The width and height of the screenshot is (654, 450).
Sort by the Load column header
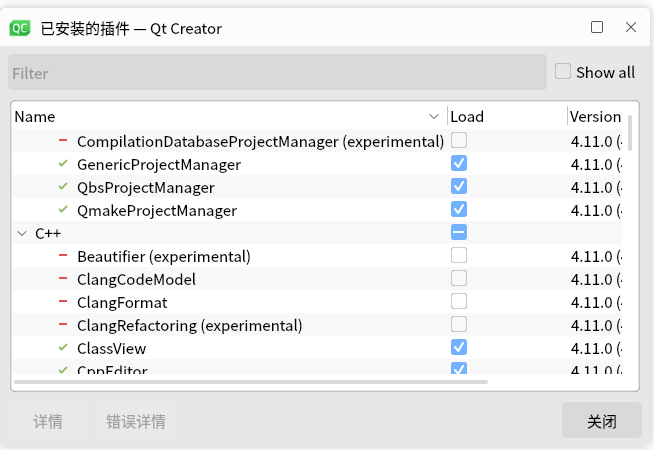click(x=507, y=116)
